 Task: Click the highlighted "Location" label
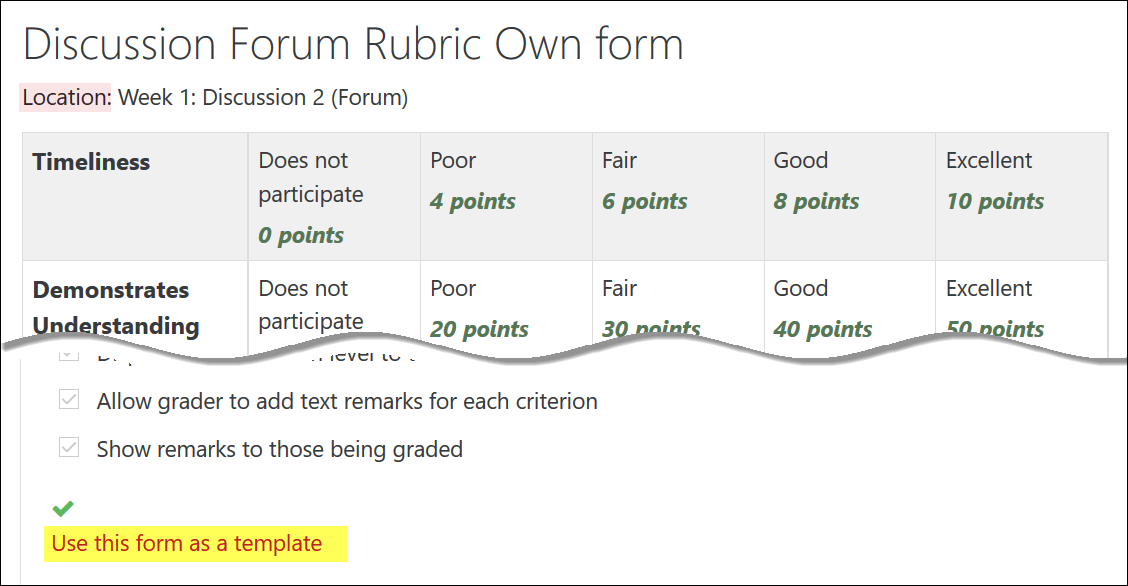coord(64,97)
